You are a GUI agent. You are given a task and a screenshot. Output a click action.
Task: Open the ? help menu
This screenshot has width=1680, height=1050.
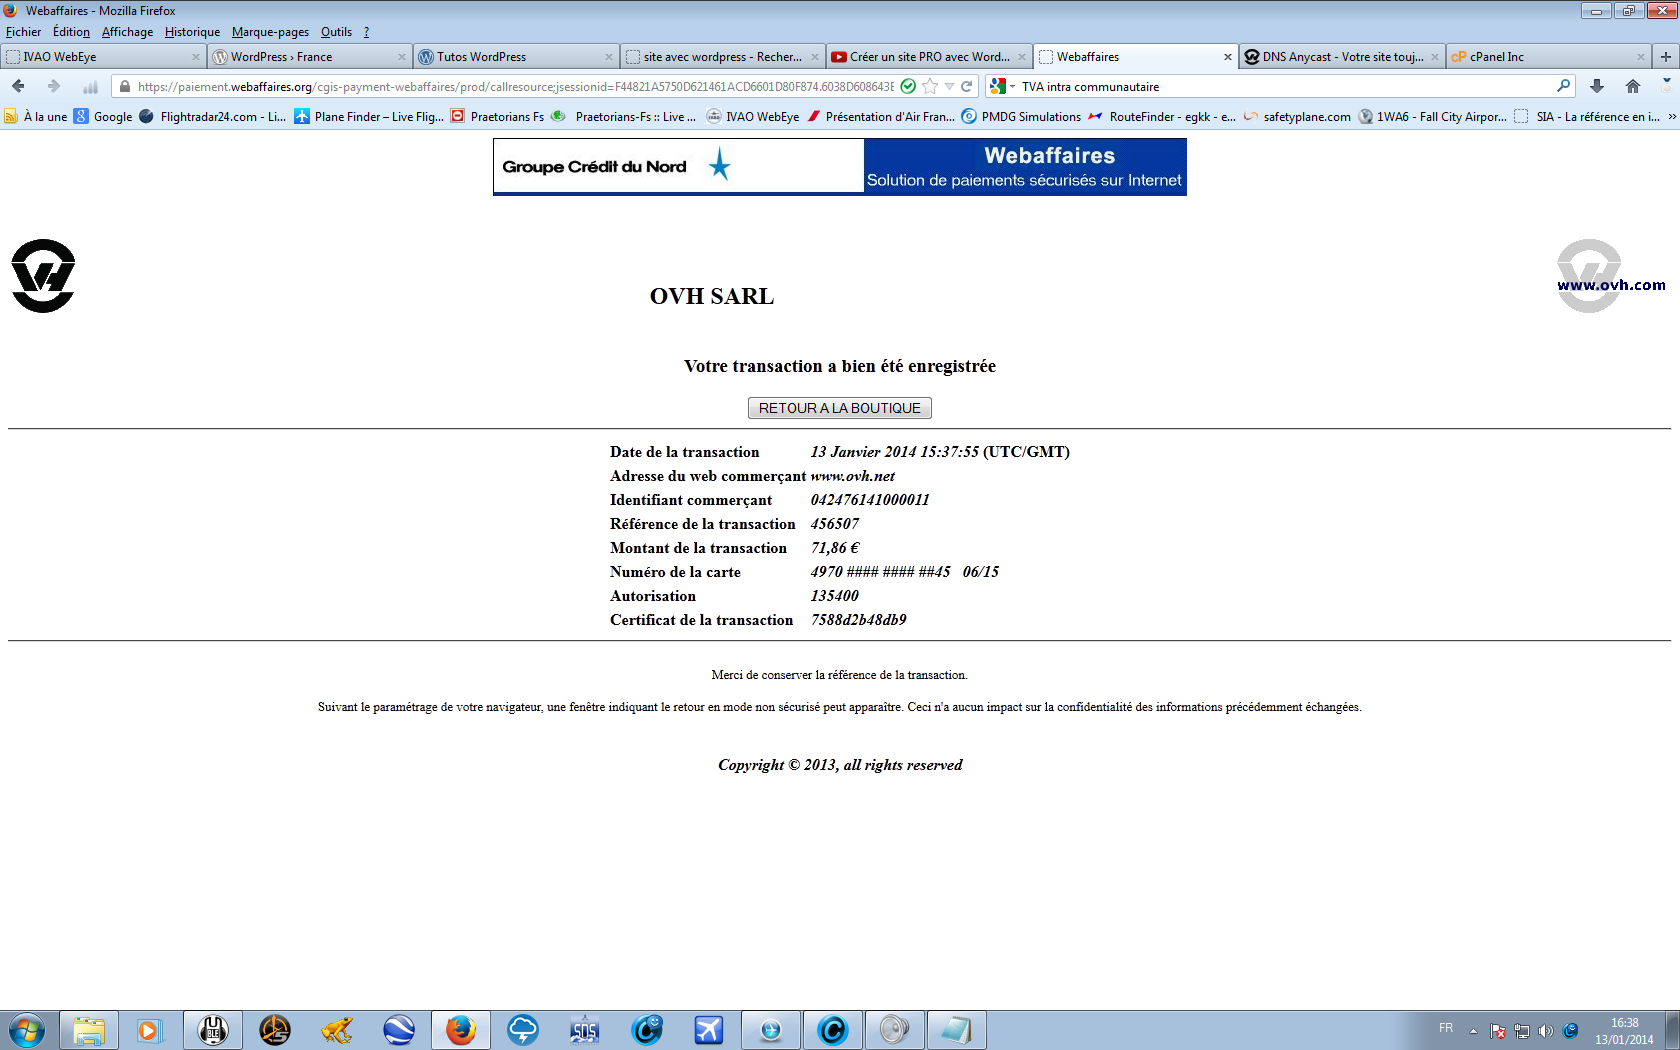[366, 32]
